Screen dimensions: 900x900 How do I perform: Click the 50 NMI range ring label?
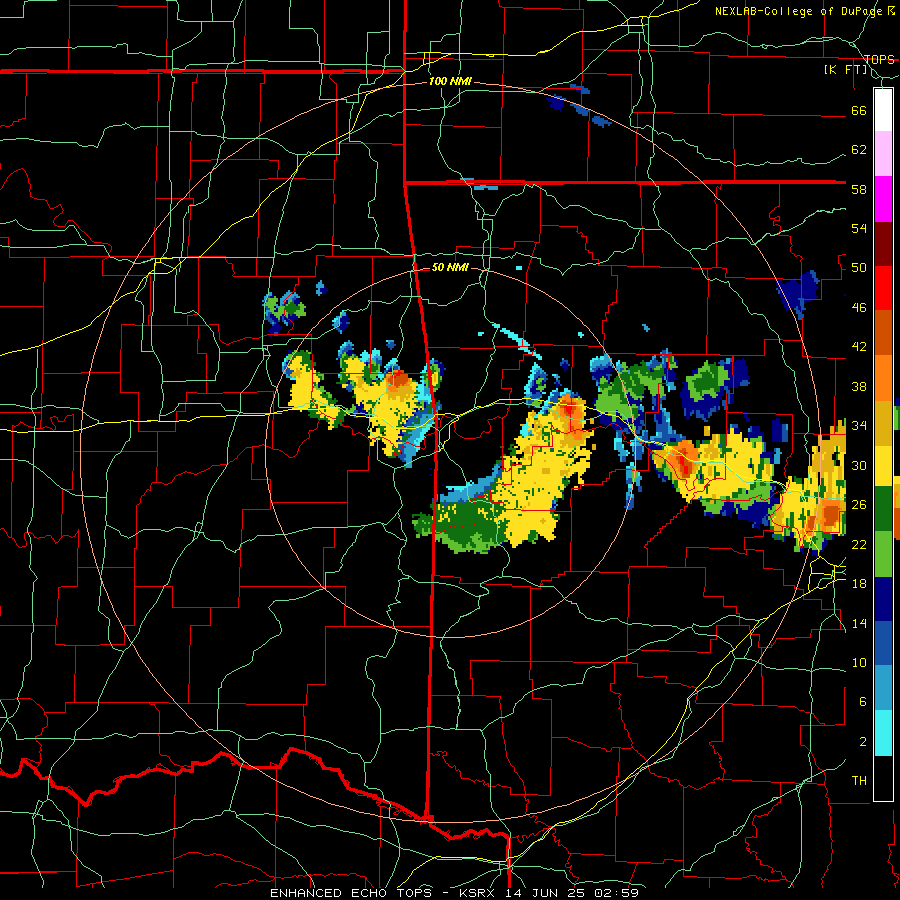450,267
